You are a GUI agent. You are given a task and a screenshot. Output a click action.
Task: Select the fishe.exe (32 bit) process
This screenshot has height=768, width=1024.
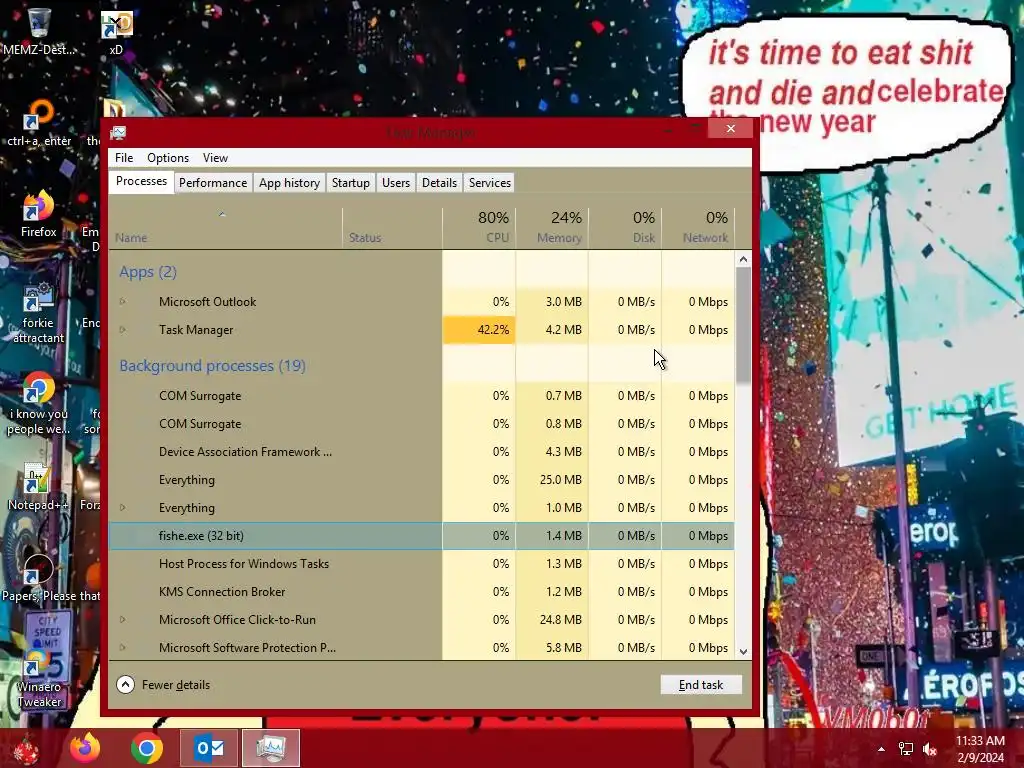(x=421, y=536)
